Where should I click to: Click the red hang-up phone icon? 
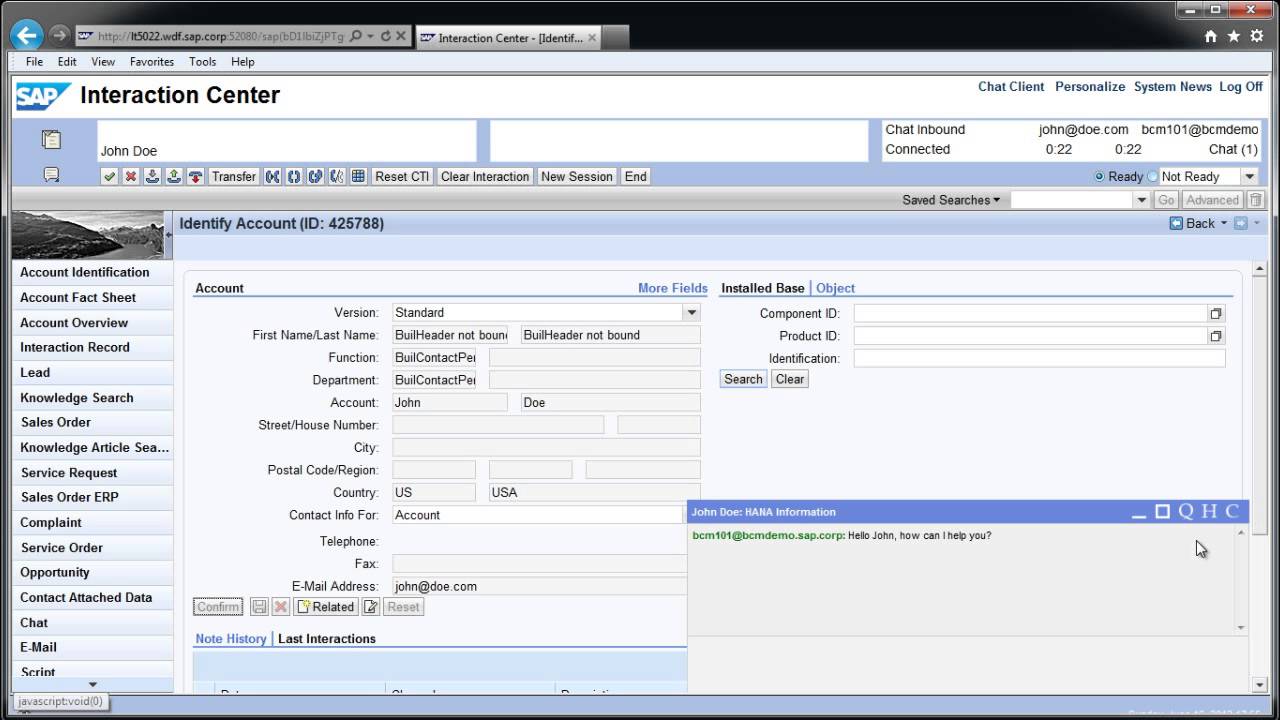pos(195,176)
